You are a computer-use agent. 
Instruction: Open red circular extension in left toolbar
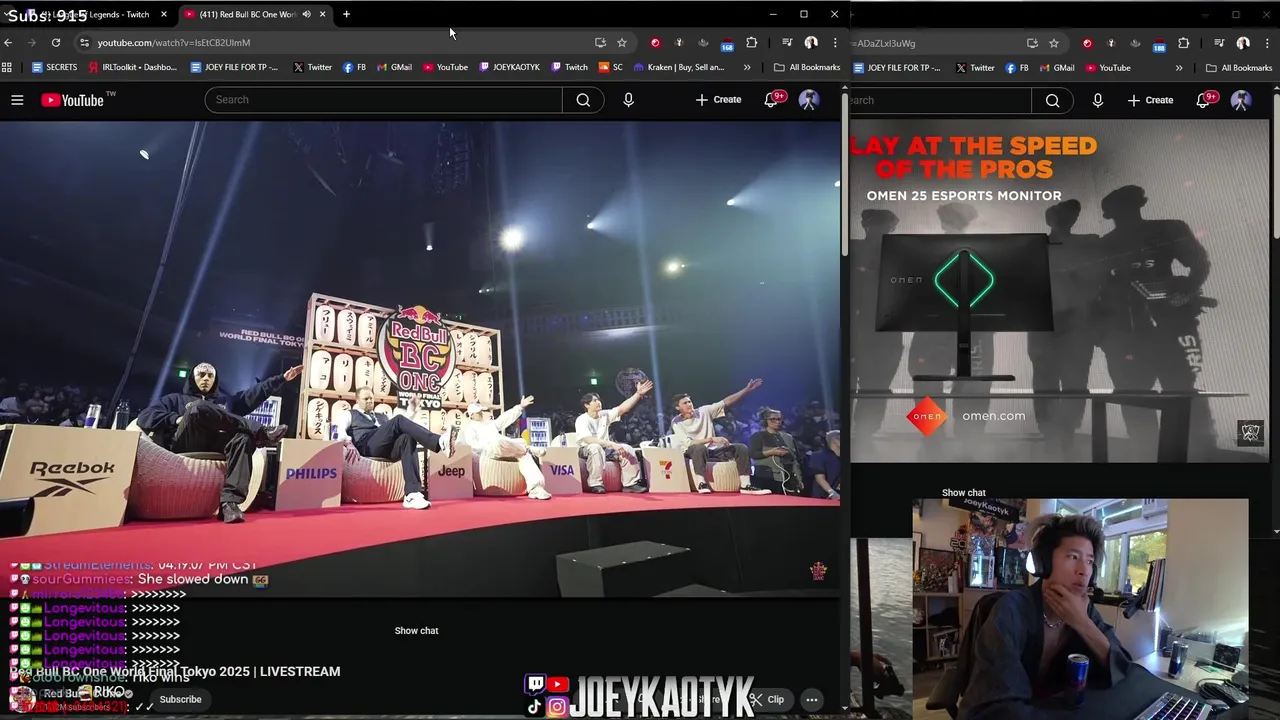coord(655,43)
